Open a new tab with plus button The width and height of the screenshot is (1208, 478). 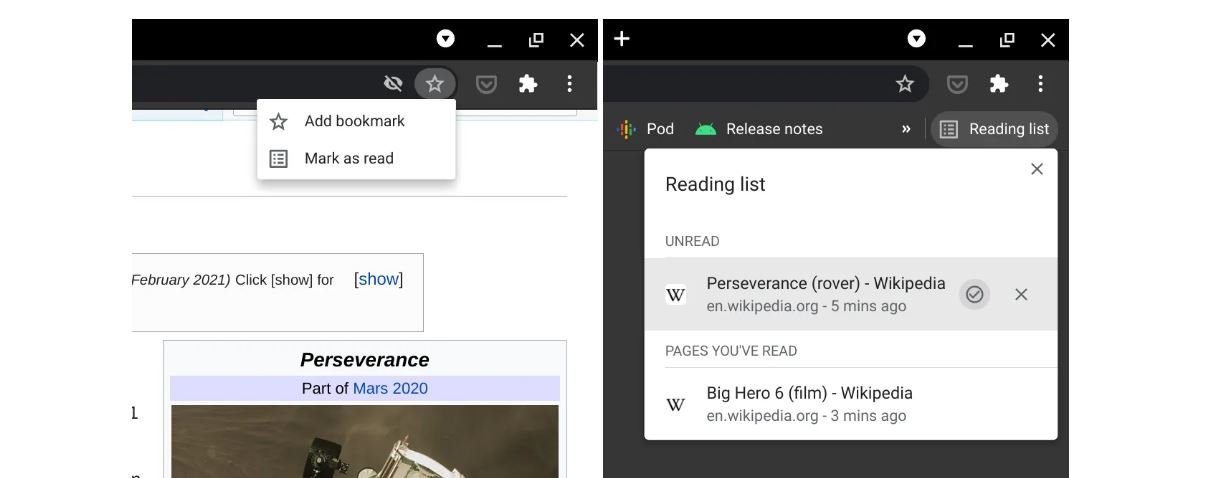622,39
